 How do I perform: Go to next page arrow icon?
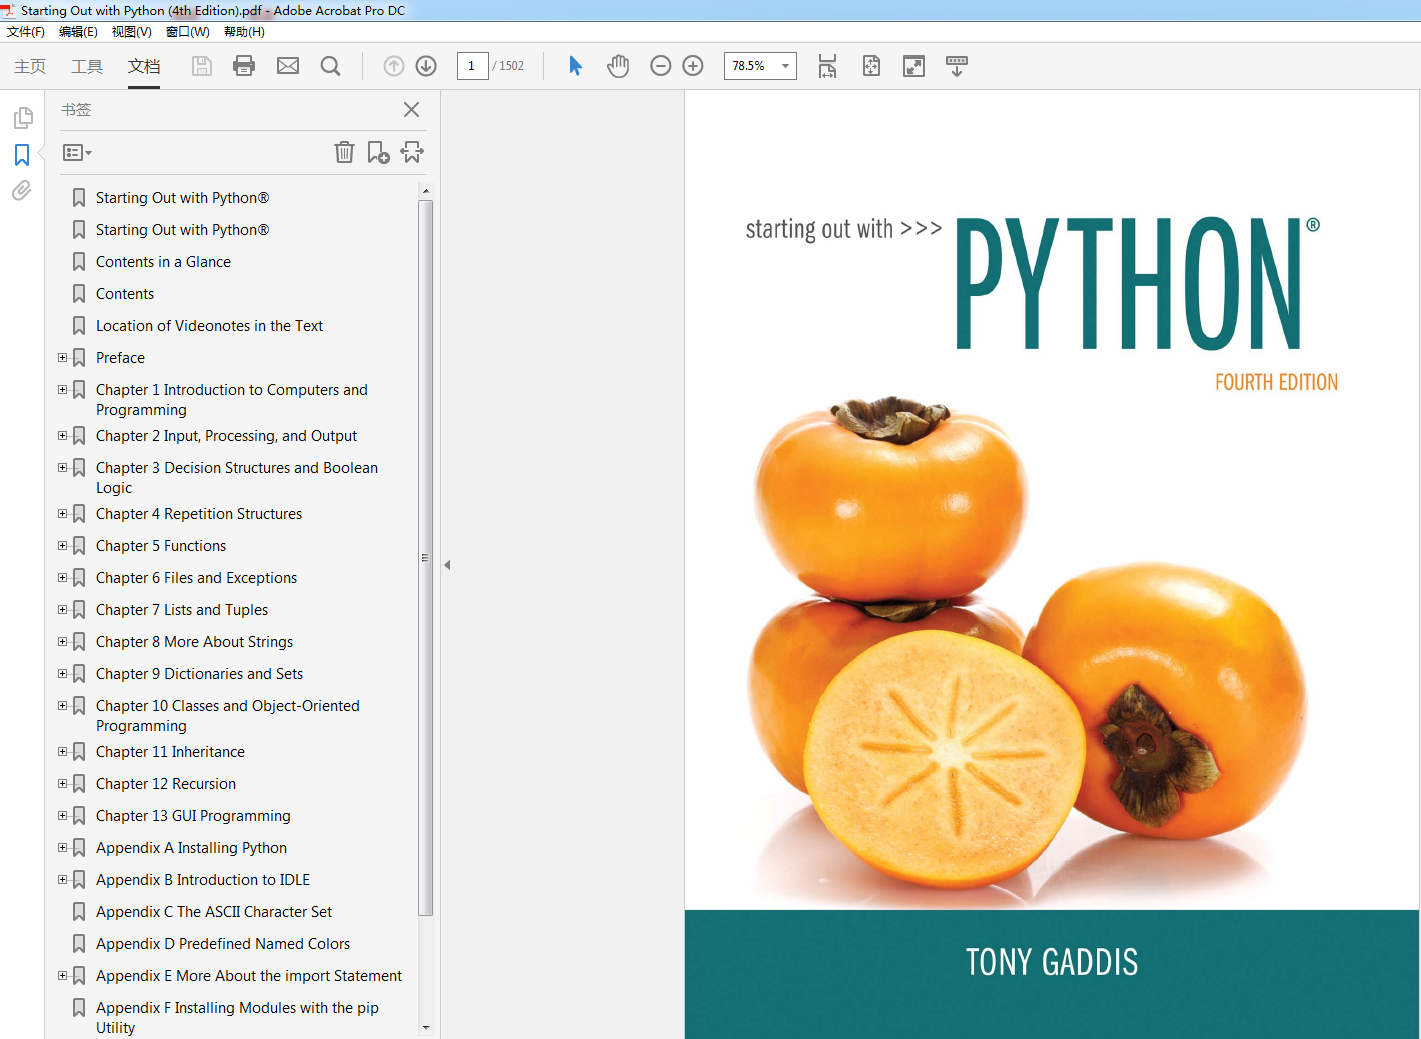tap(426, 66)
